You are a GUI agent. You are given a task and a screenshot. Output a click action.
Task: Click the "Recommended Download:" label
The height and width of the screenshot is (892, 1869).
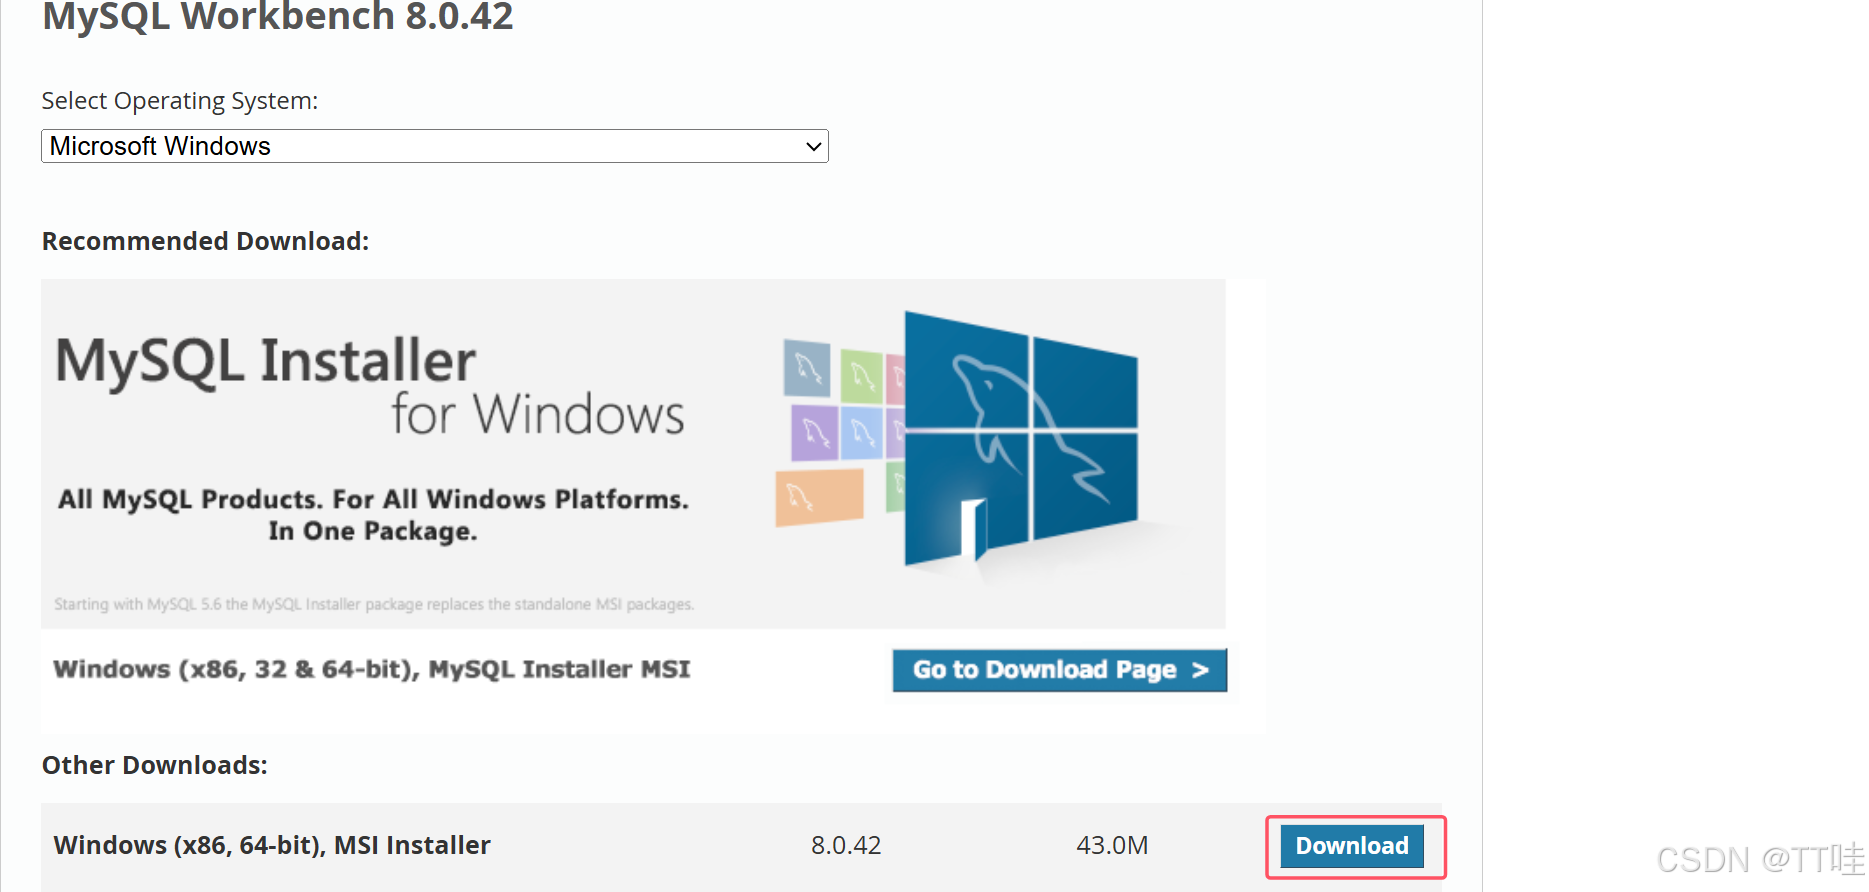[x=205, y=241]
